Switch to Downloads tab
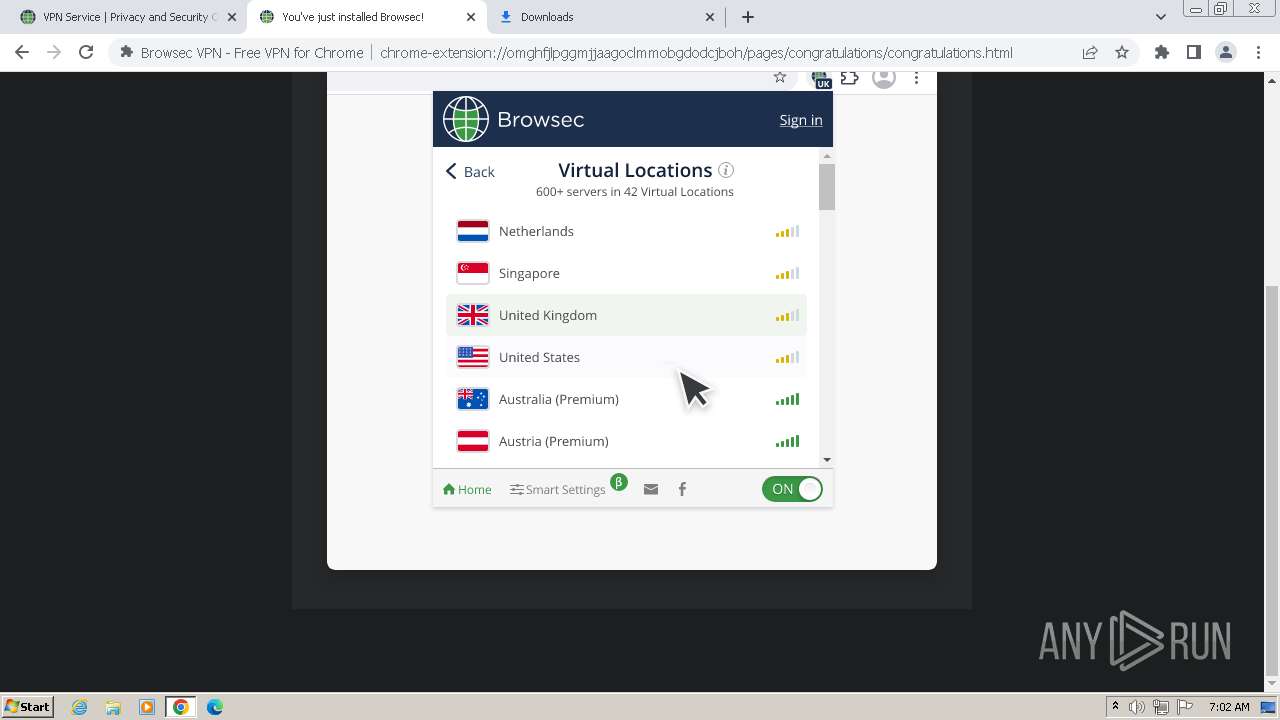This screenshot has width=1280, height=720. 607,17
